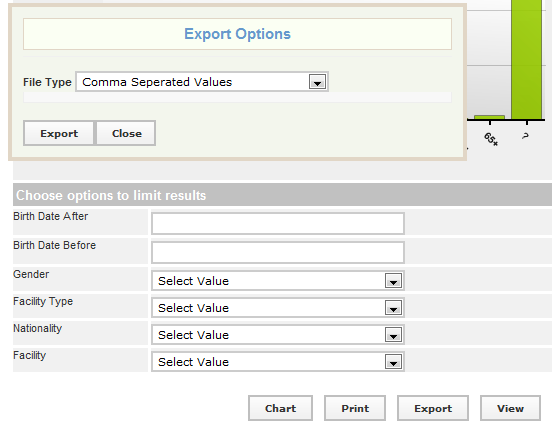
Task: Click the small 65+ green bar
Action: click(x=489, y=118)
